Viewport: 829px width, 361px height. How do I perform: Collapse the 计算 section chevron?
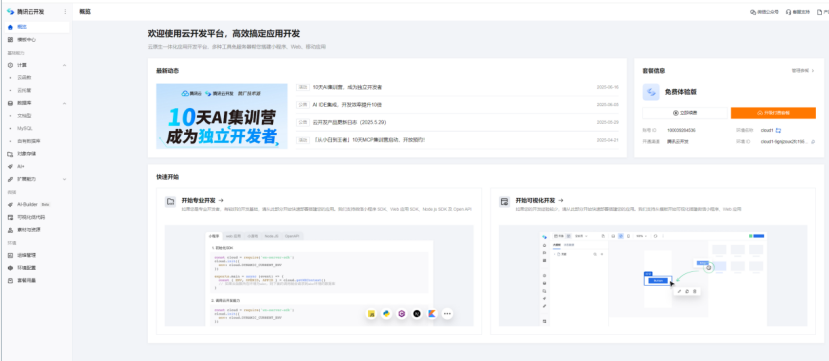[65, 65]
